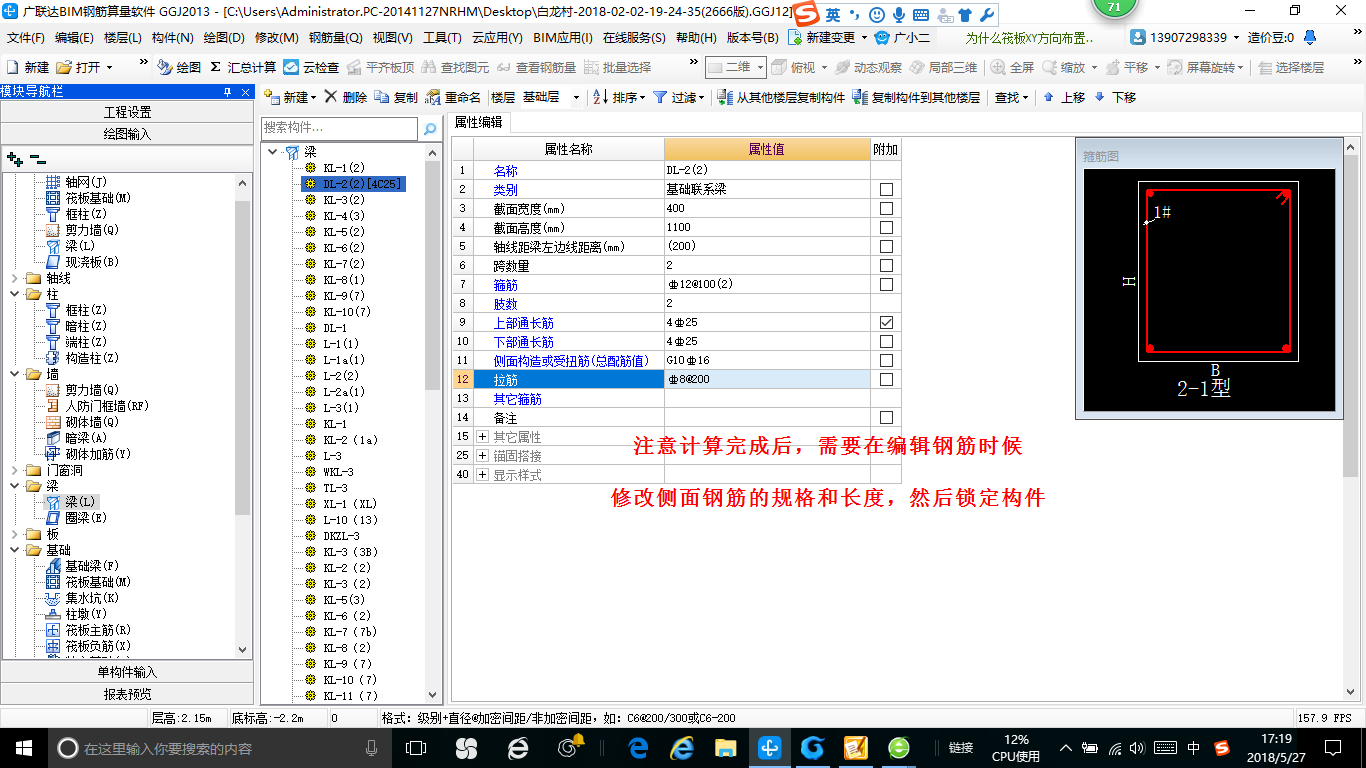Click 新建变更 toolbar button
Viewport: 1366px width, 768px height.
(827, 38)
